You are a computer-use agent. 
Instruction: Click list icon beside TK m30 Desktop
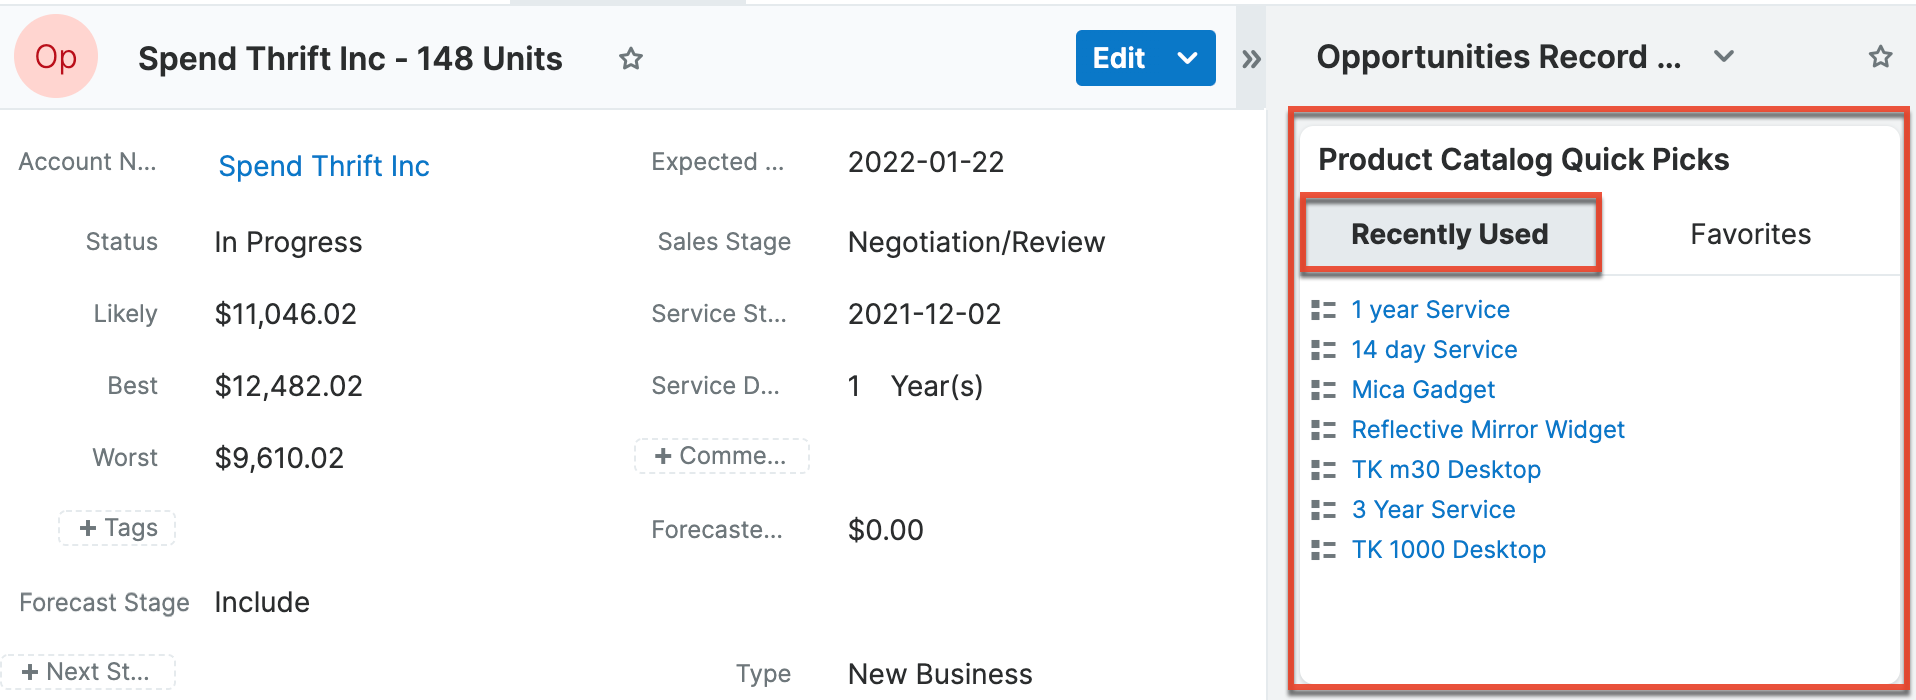click(1323, 470)
